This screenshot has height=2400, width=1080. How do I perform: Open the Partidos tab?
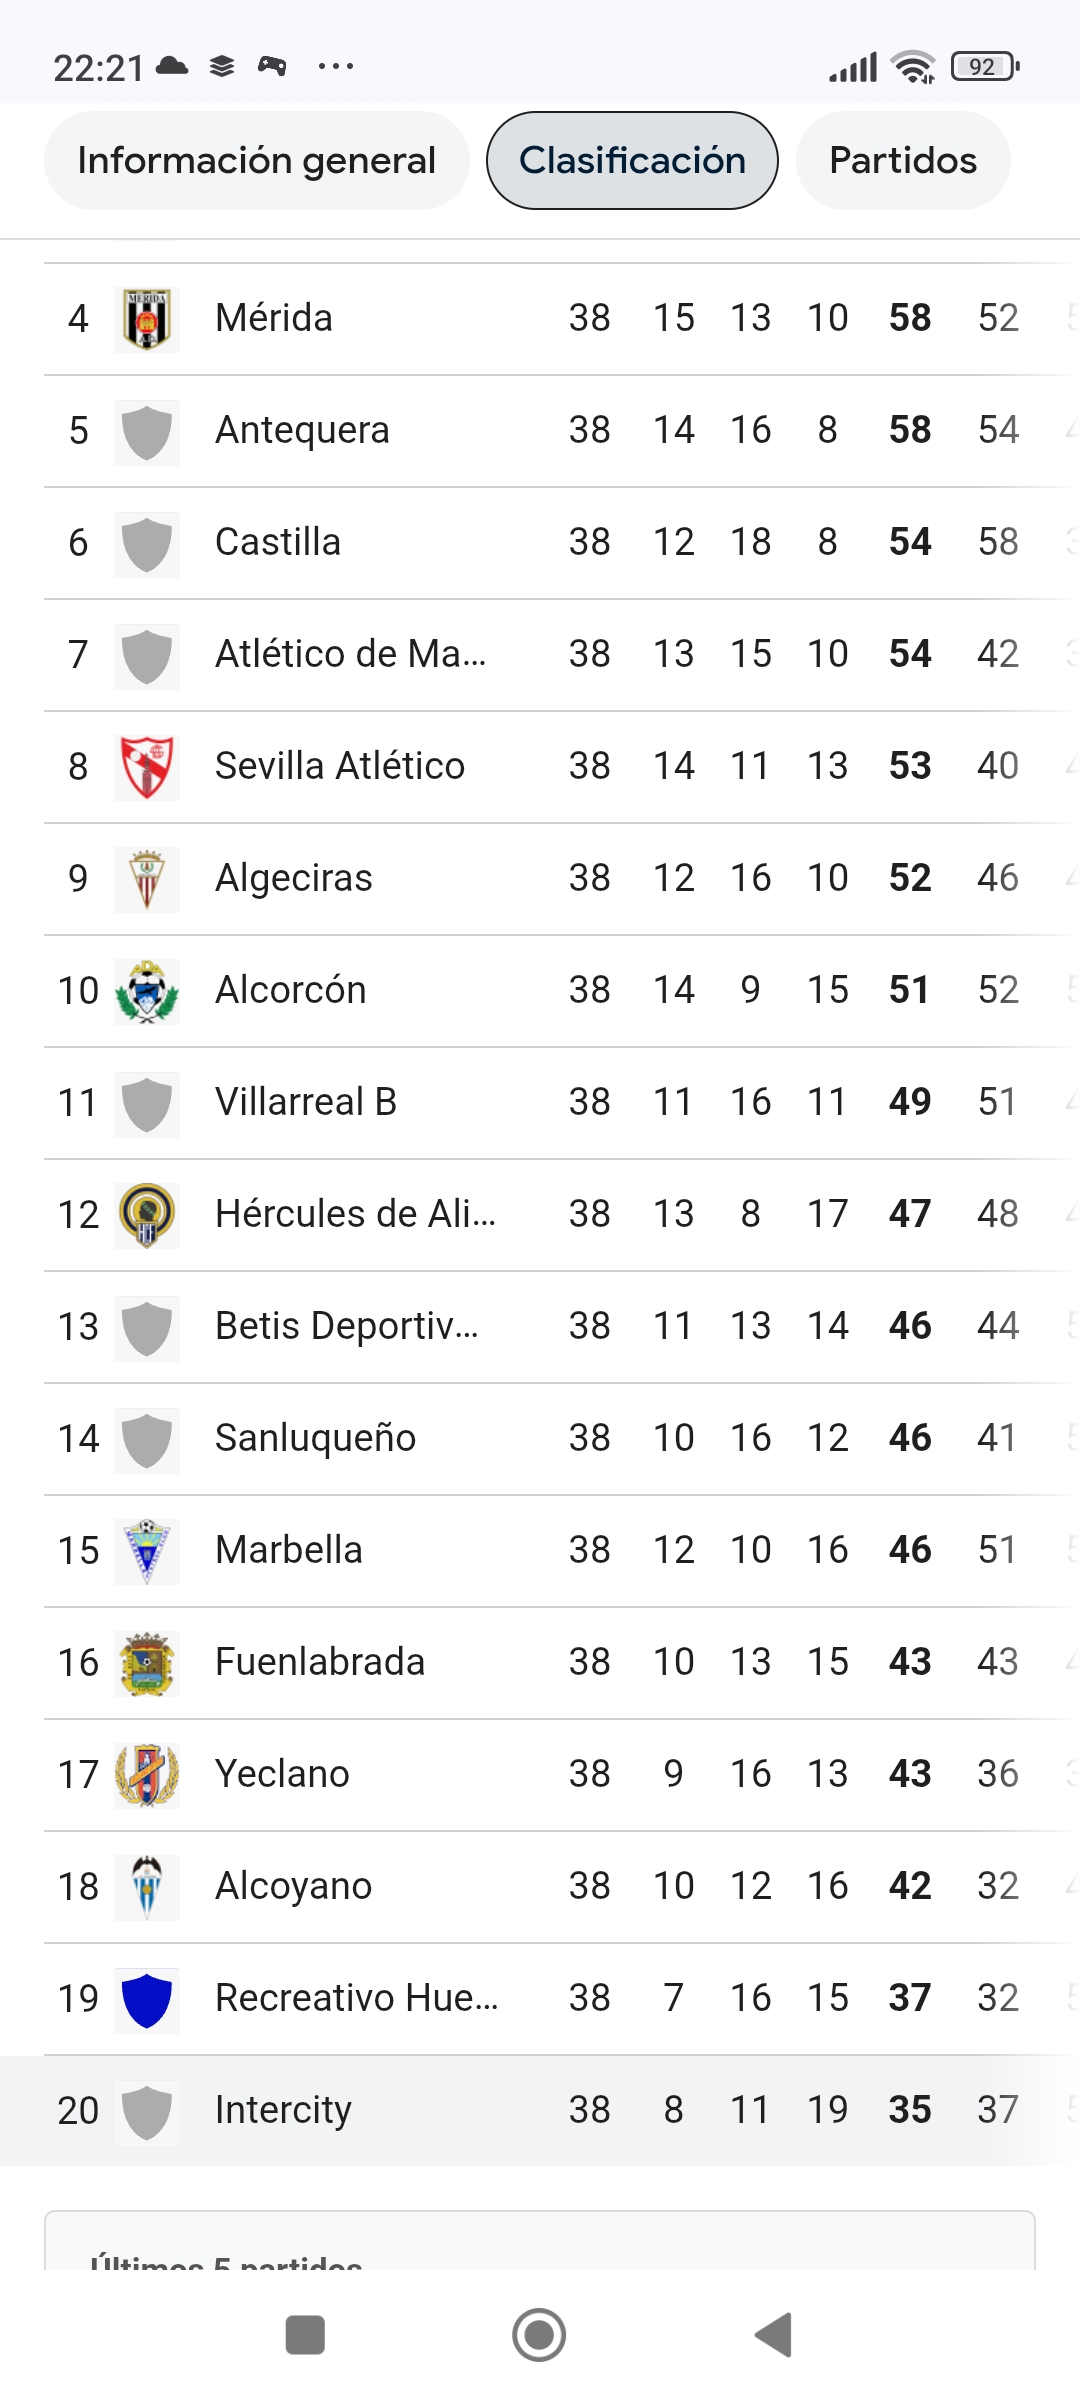(x=903, y=160)
